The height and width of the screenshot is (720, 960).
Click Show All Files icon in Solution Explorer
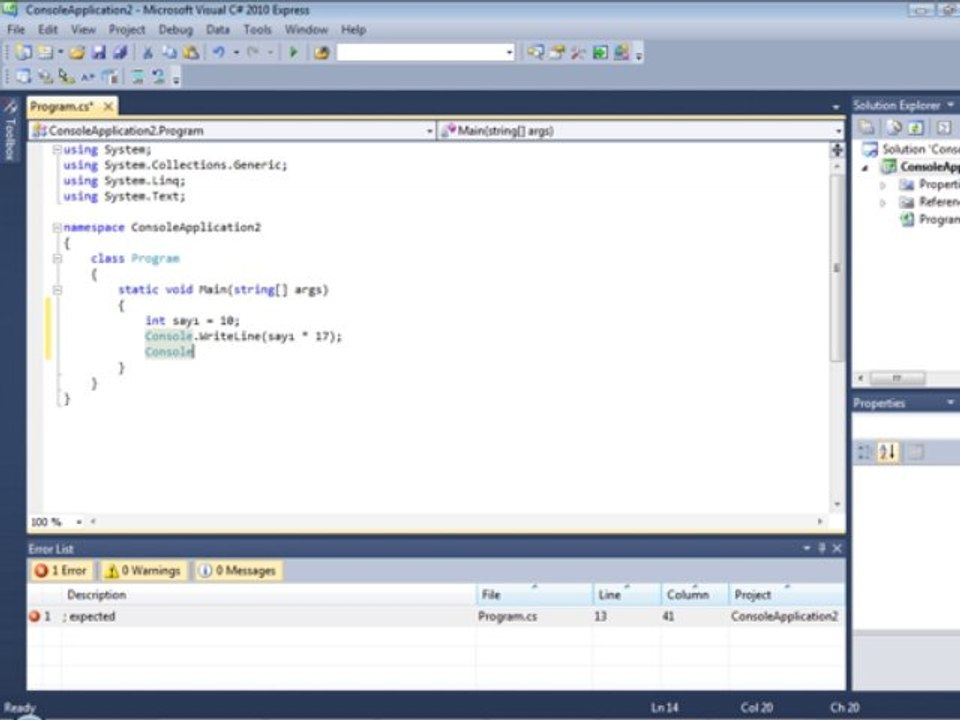(894, 127)
